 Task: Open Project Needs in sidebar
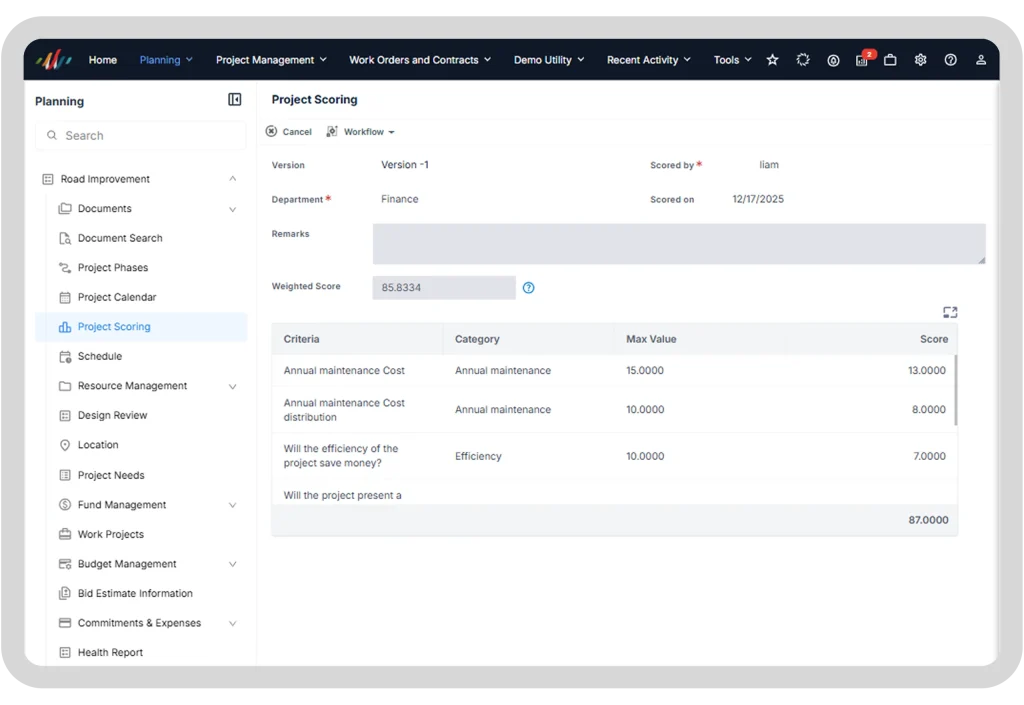point(111,475)
